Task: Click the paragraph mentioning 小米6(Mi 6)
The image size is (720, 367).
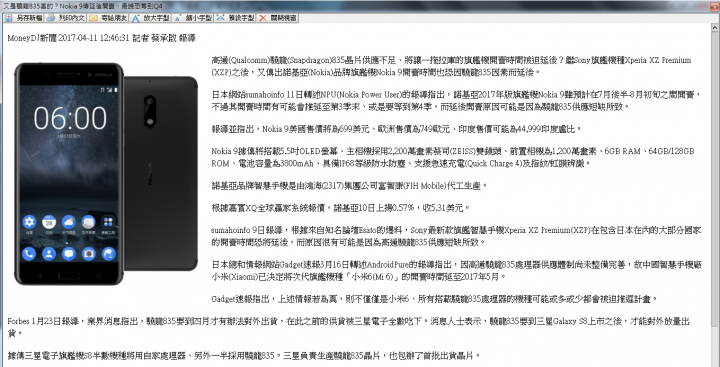Action: tap(456, 271)
